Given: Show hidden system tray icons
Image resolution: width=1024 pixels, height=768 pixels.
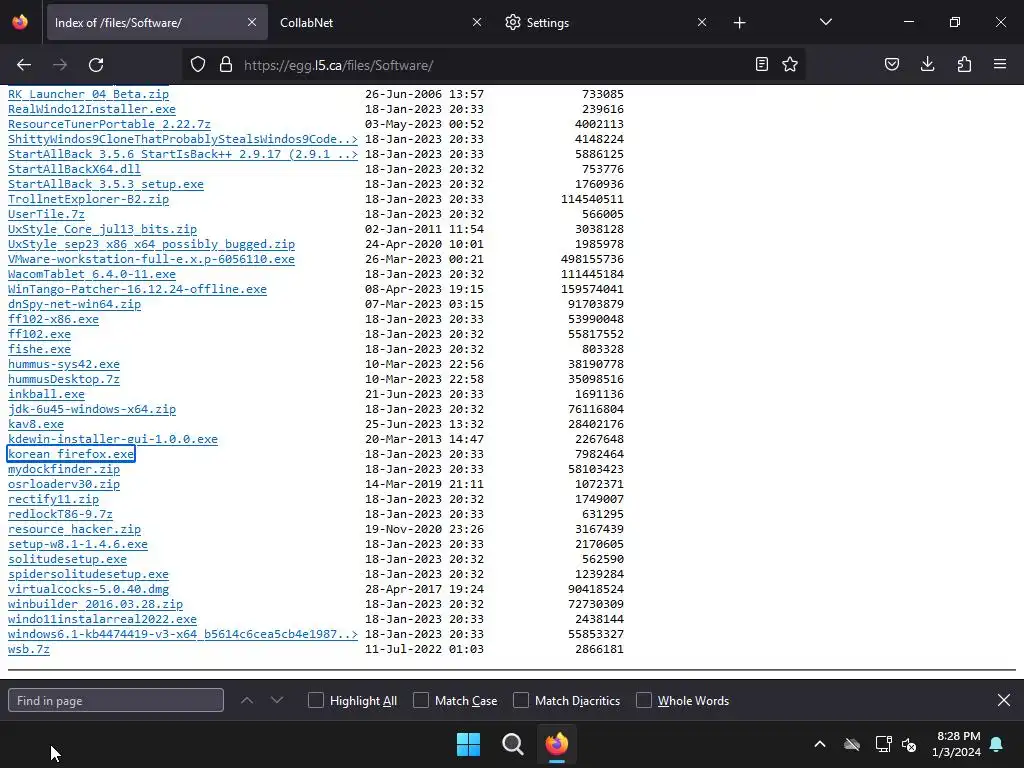Looking at the screenshot, I should 820,744.
